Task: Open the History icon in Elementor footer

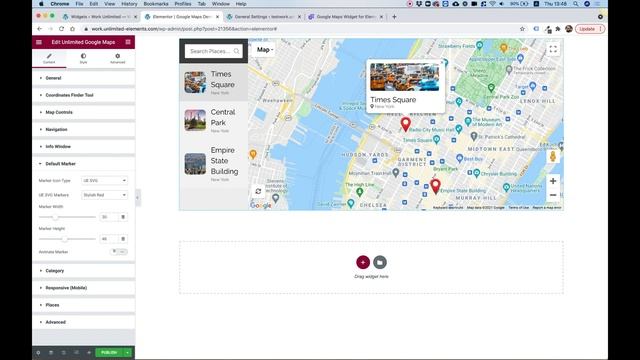Action: [64, 353]
